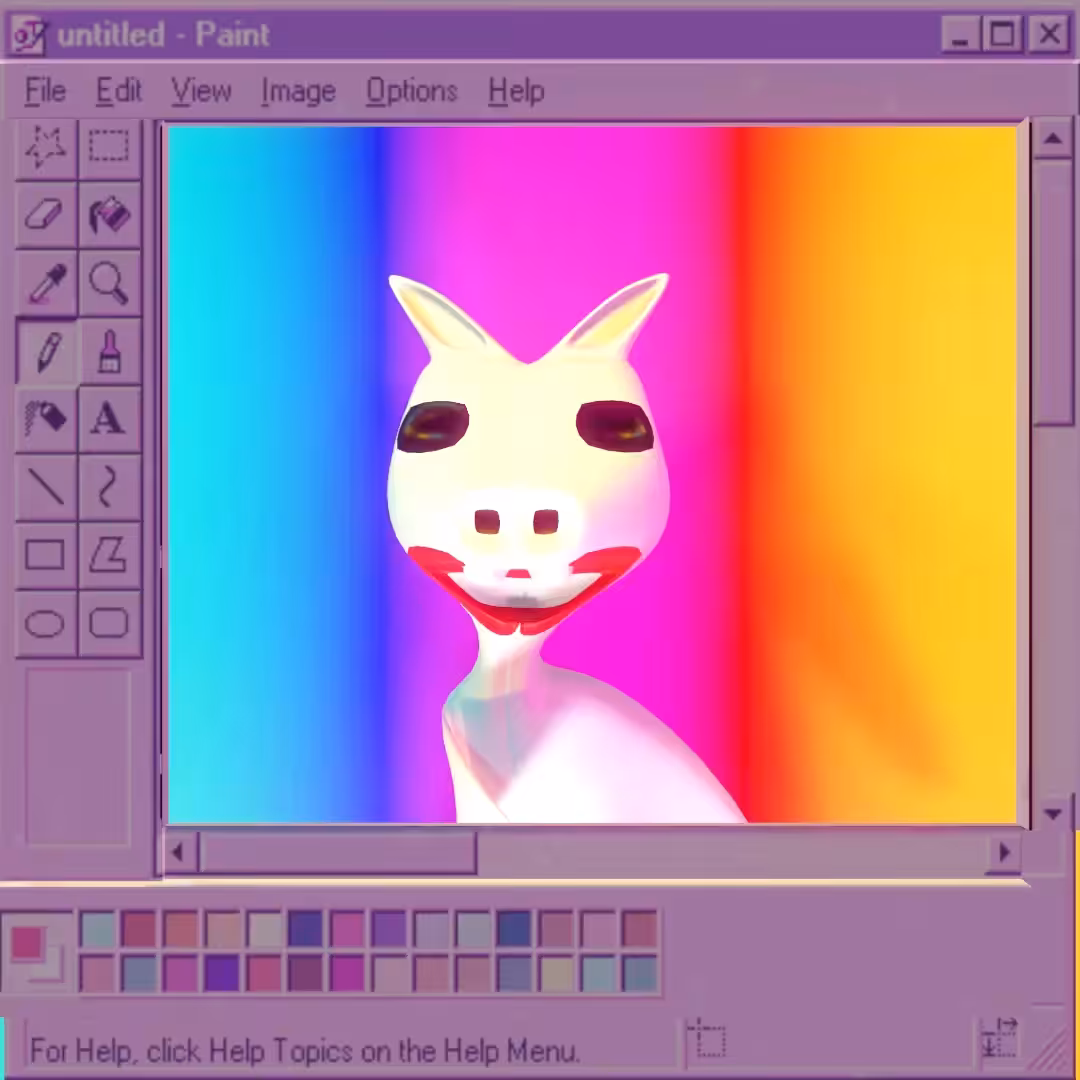This screenshot has width=1080, height=1080.
Task: Pick the last swatch in bottom palette row
Action: [x=639, y=973]
